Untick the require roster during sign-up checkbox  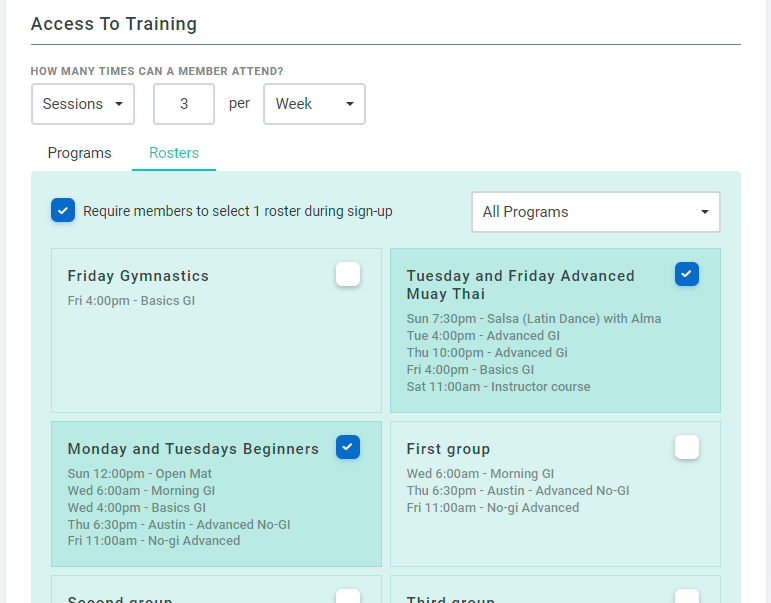tap(63, 211)
